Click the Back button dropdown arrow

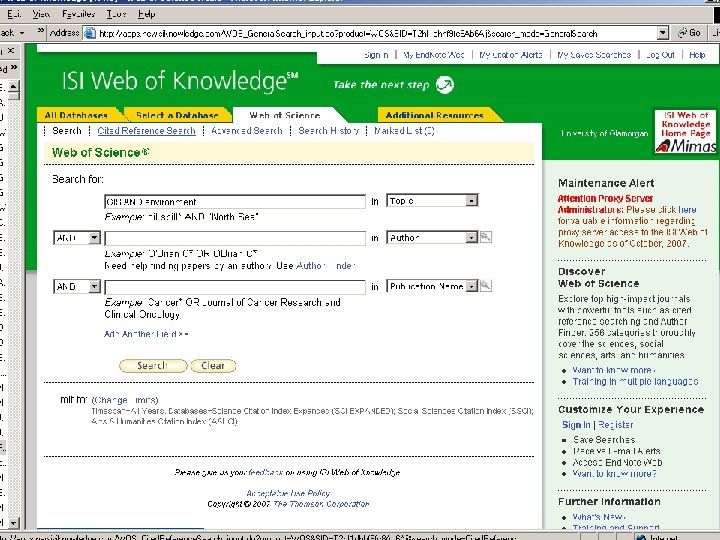[x=22, y=33]
